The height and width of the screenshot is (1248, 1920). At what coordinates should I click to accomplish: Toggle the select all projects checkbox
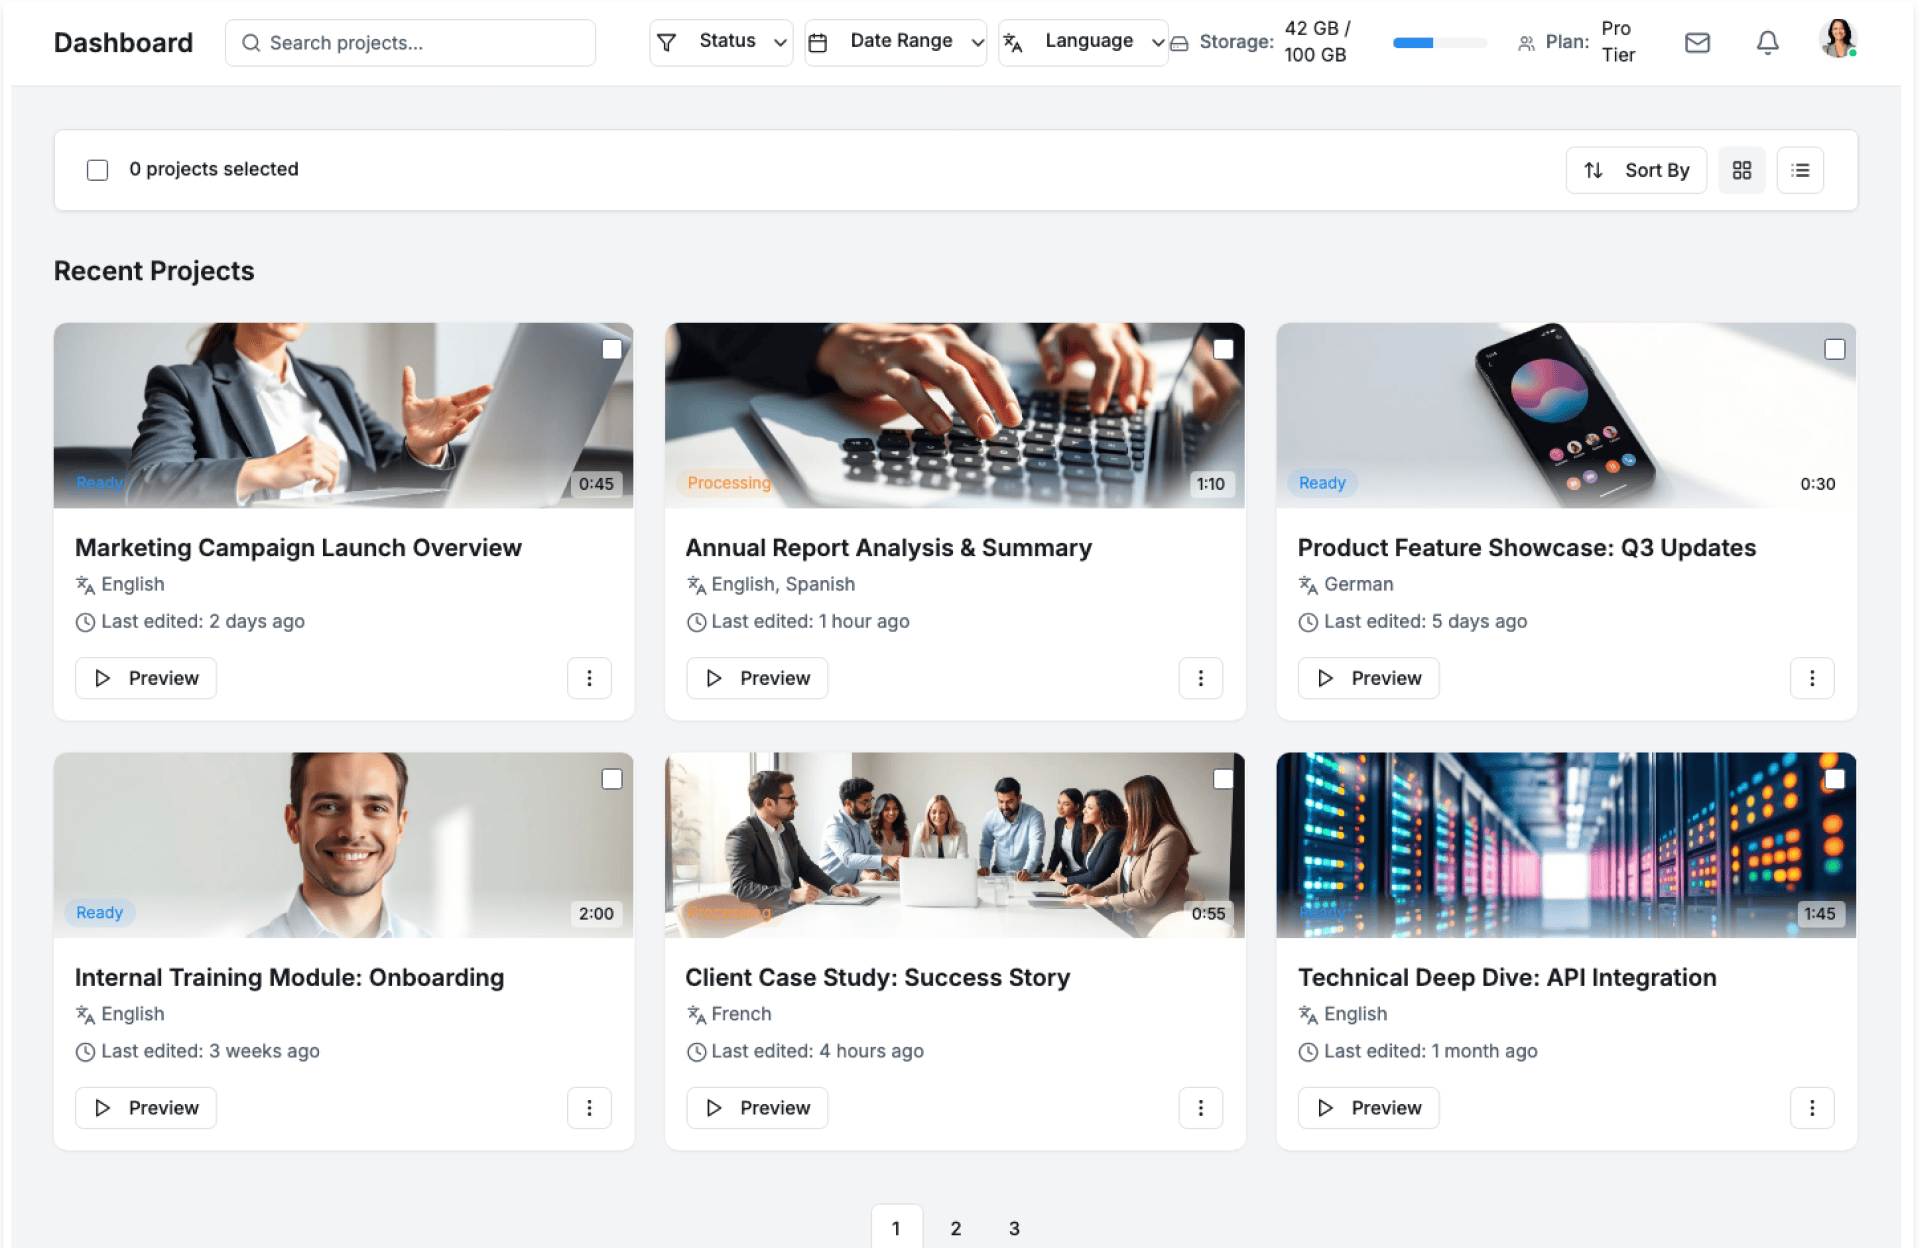coord(97,170)
